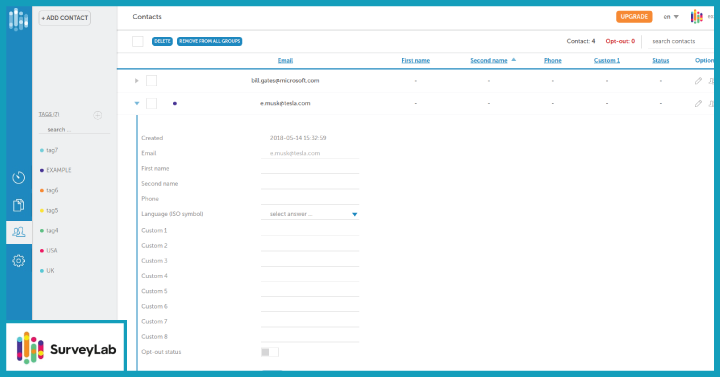Sort contacts by Email column
Image resolution: width=720 pixels, height=377 pixels.
tap(285, 61)
